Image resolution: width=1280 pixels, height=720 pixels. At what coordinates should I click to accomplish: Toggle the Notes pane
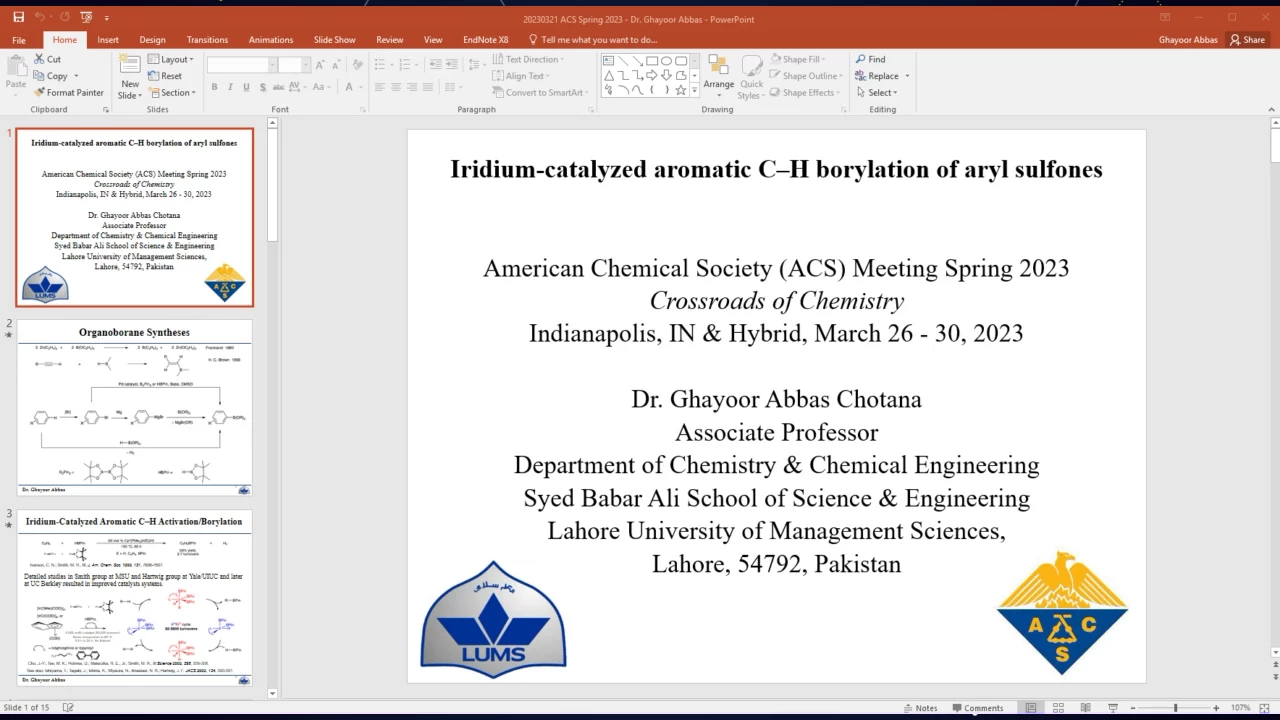[x=918, y=708]
